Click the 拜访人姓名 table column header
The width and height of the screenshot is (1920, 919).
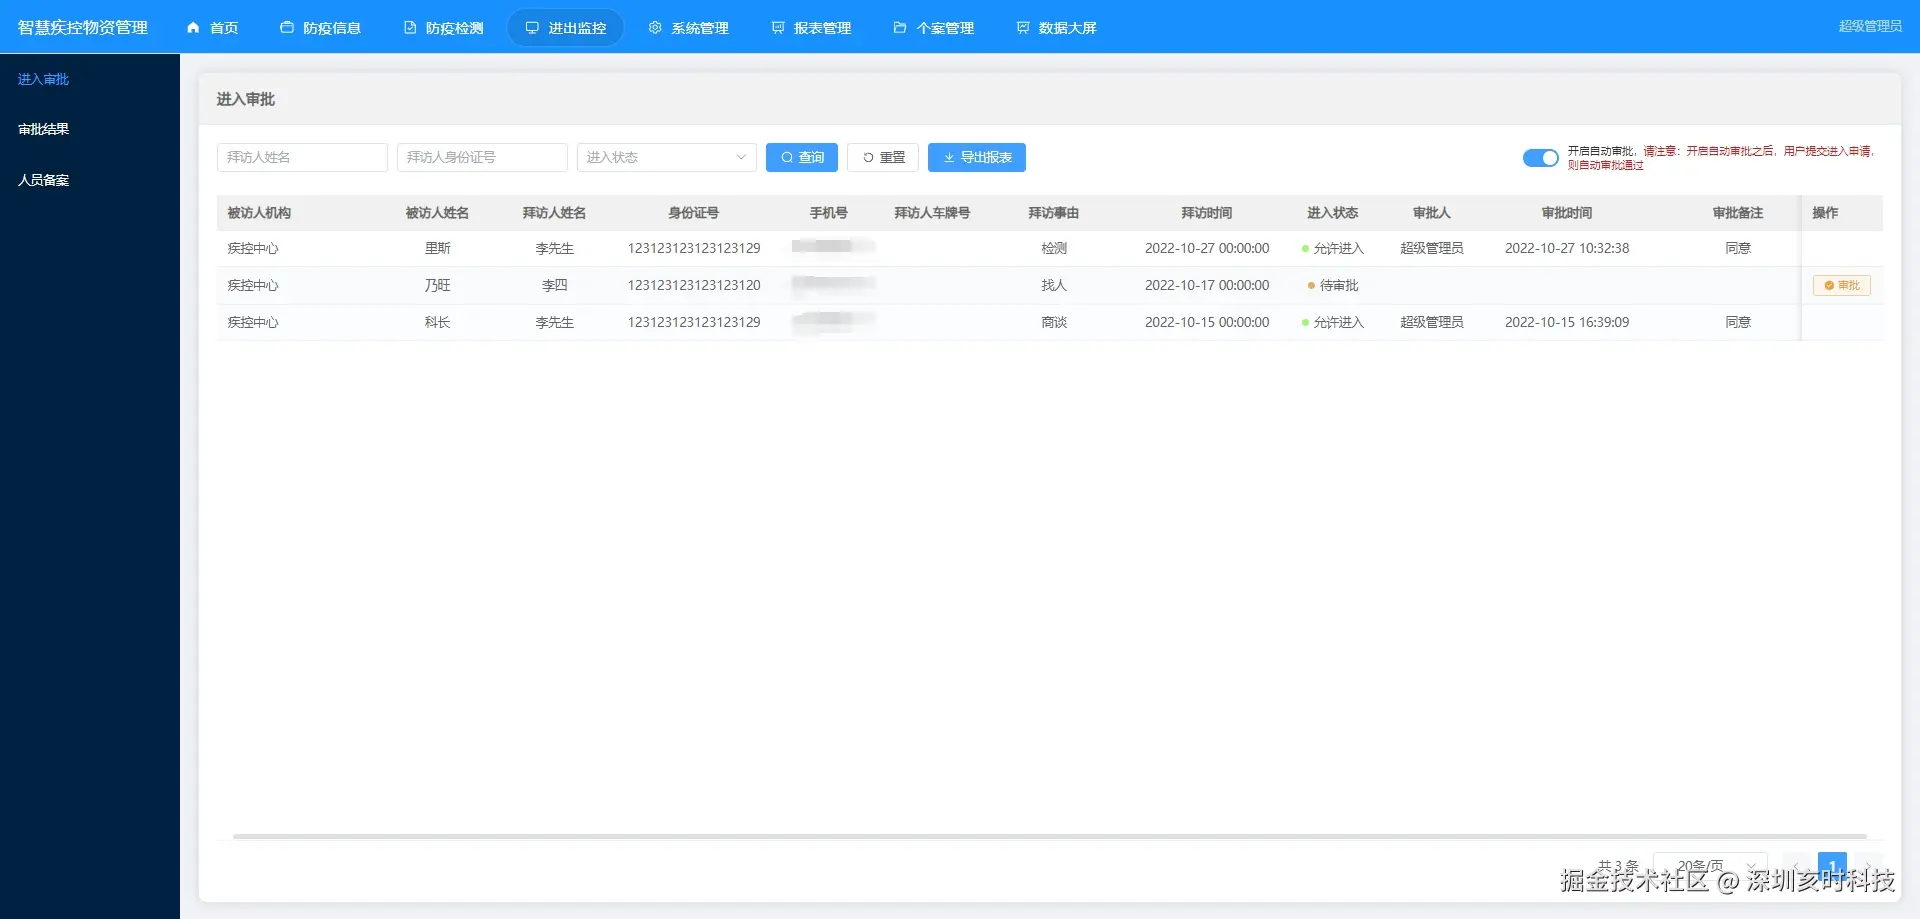coord(554,213)
